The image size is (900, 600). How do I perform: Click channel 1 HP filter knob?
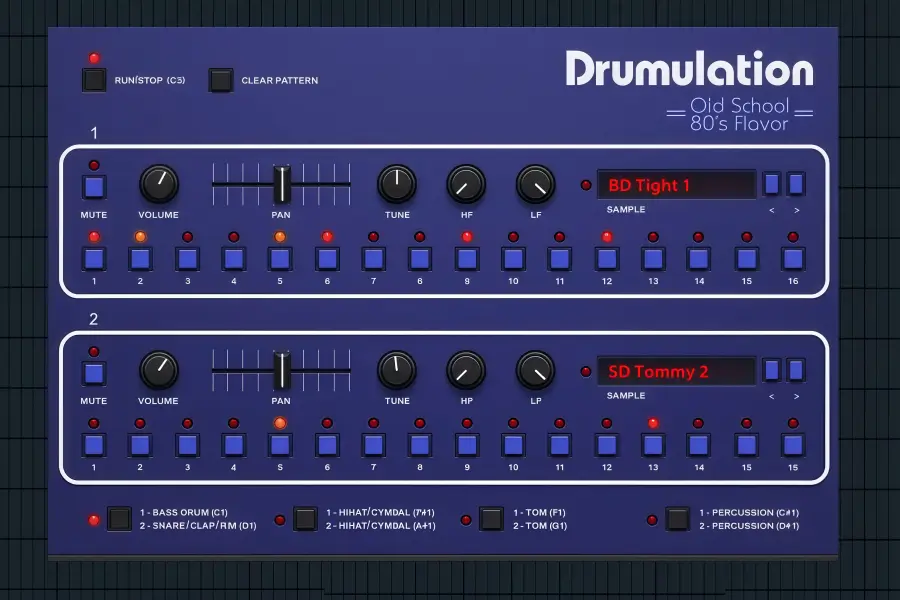pyautogui.click(x=466, y=184)
